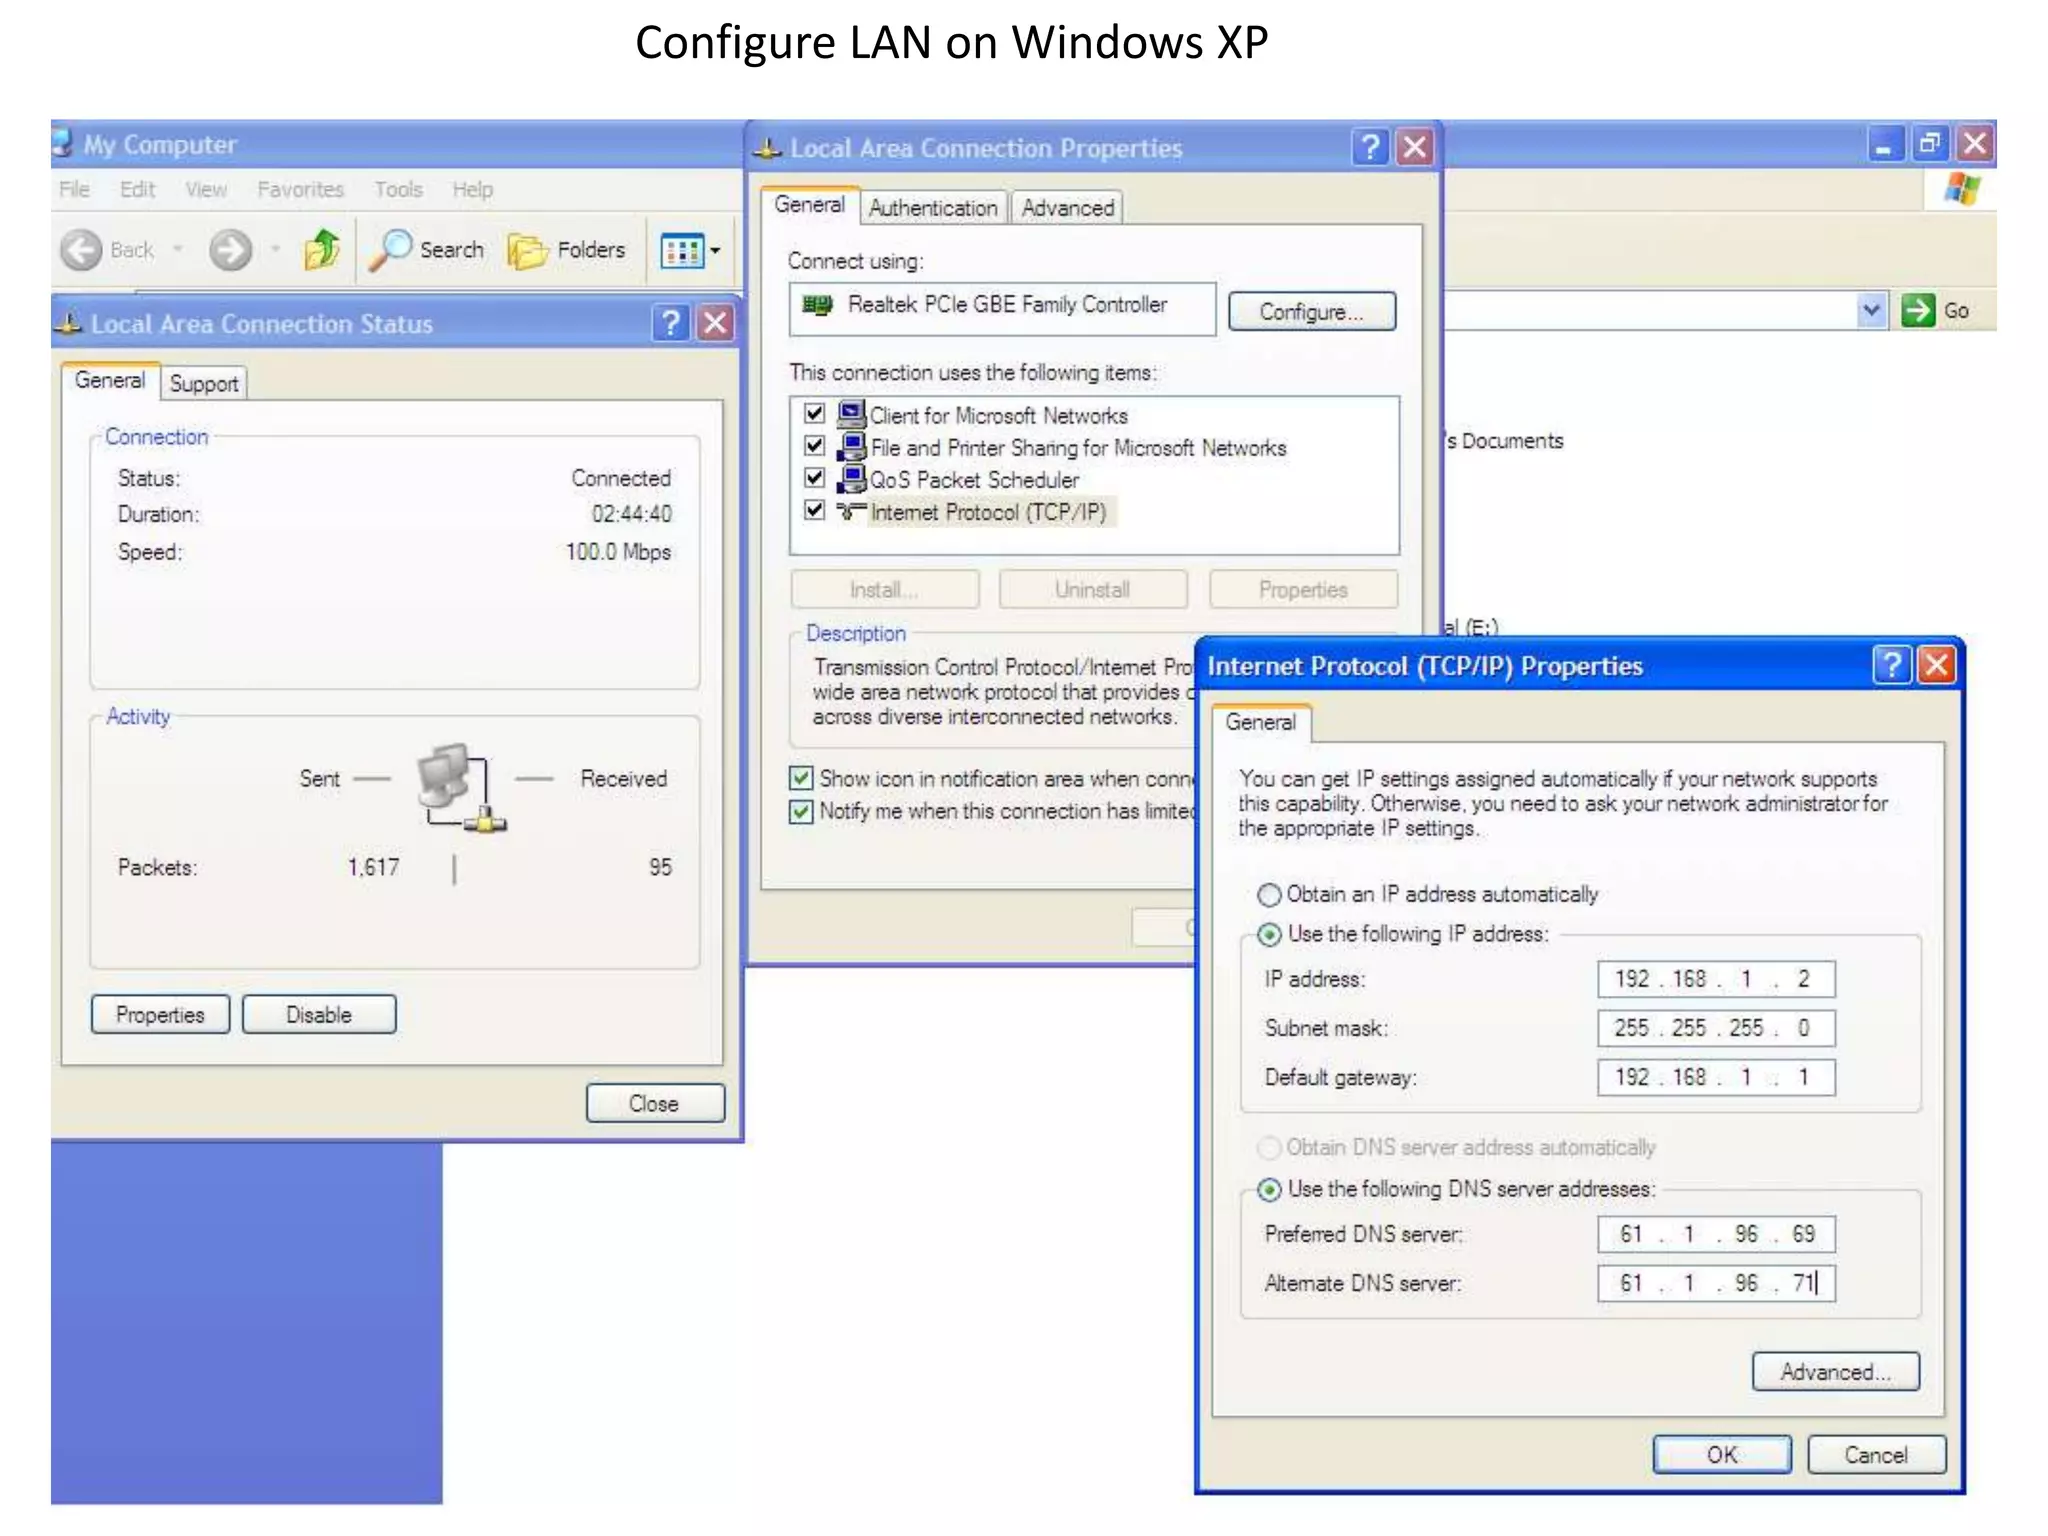Image resolution: width=2048 pixels, height=1536 pixels.
Task: Click the Realtek network adapter icon
Action: (817, 305)
